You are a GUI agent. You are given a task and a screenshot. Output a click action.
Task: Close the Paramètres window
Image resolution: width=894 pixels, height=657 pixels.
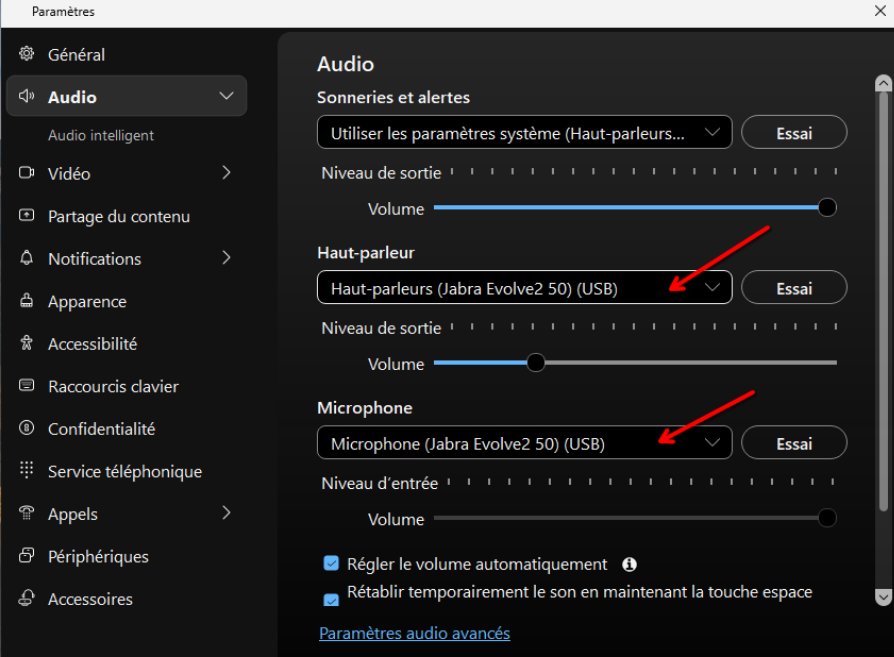pyautogui.click(x=880, y=11)
